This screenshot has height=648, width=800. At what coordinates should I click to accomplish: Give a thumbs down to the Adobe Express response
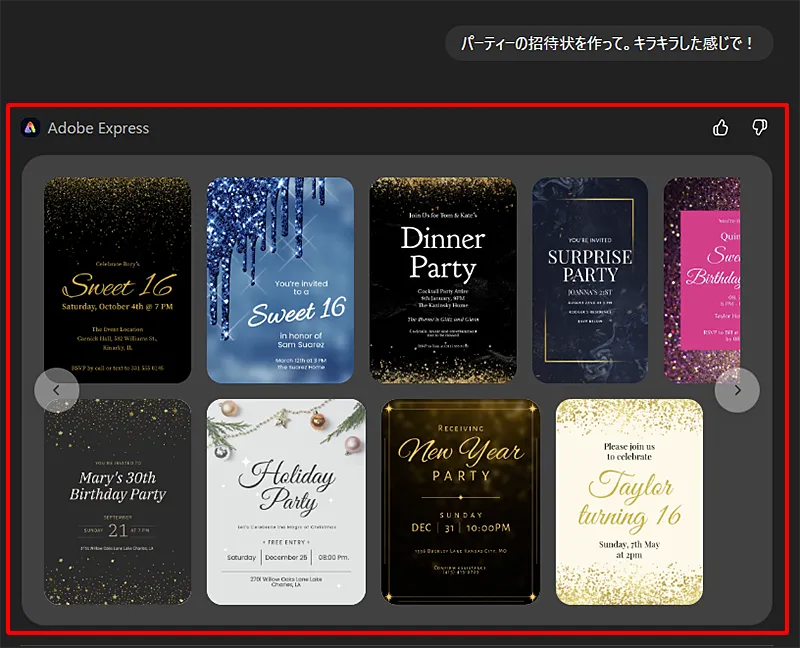pyautogui.click(x=759, y=128)
